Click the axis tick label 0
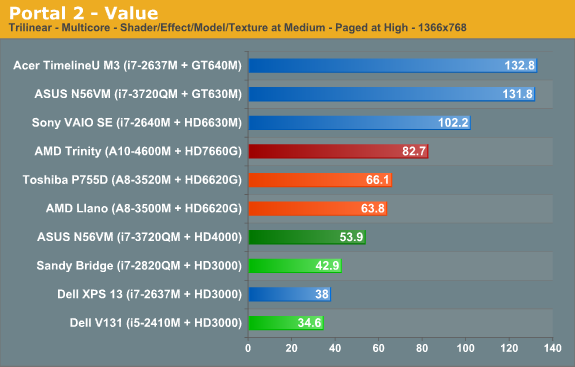The image size is (575, 367). [248, 348]
